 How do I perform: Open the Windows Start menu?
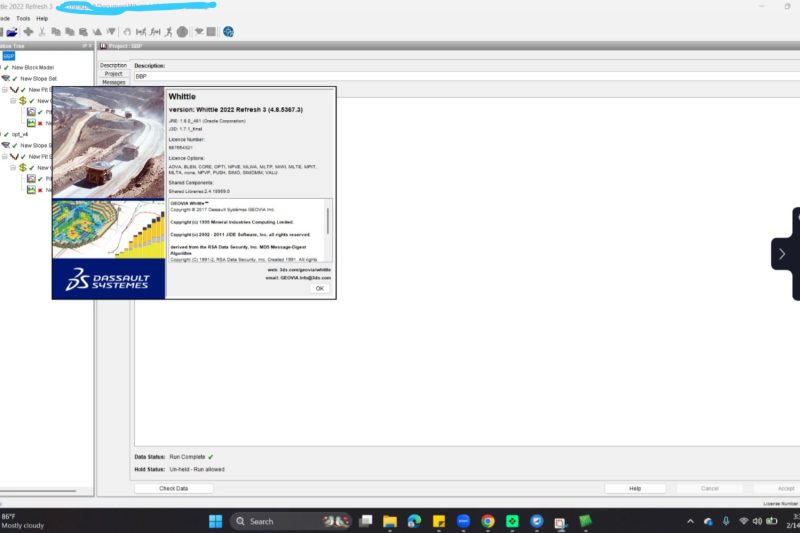tap(215, 521)
